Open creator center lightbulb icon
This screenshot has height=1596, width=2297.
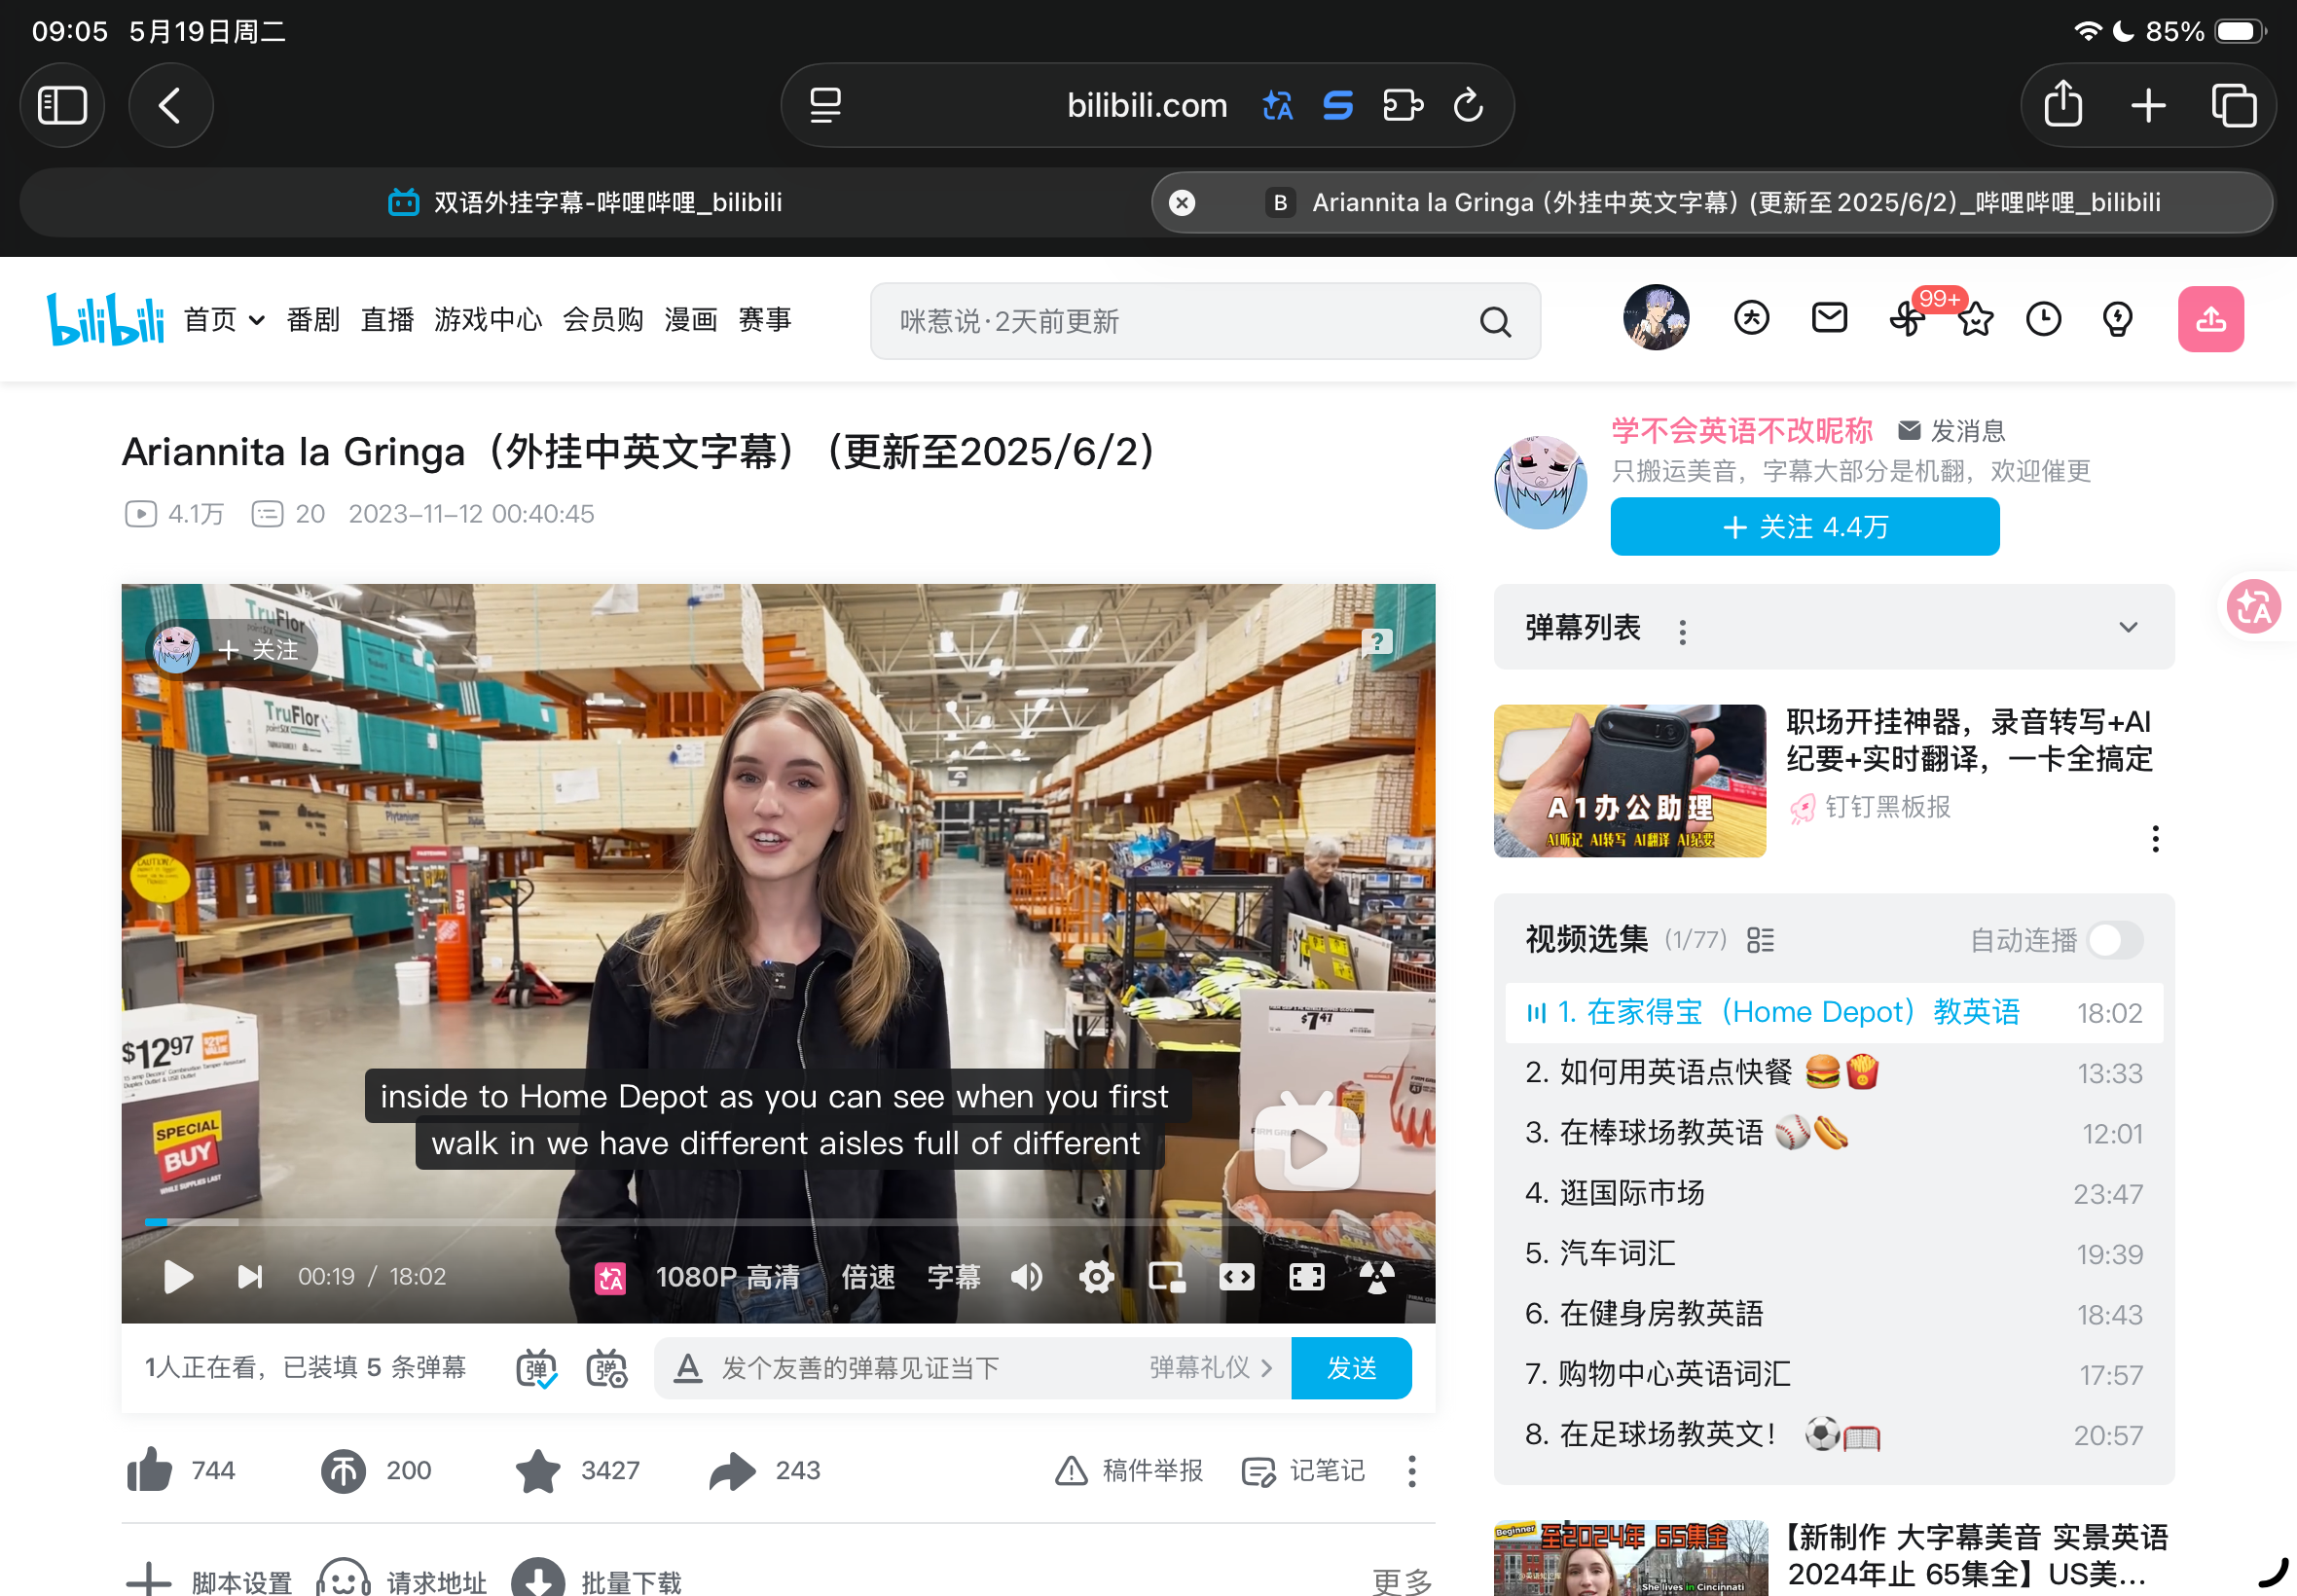pyautogui.click(x=2117, y=319)
